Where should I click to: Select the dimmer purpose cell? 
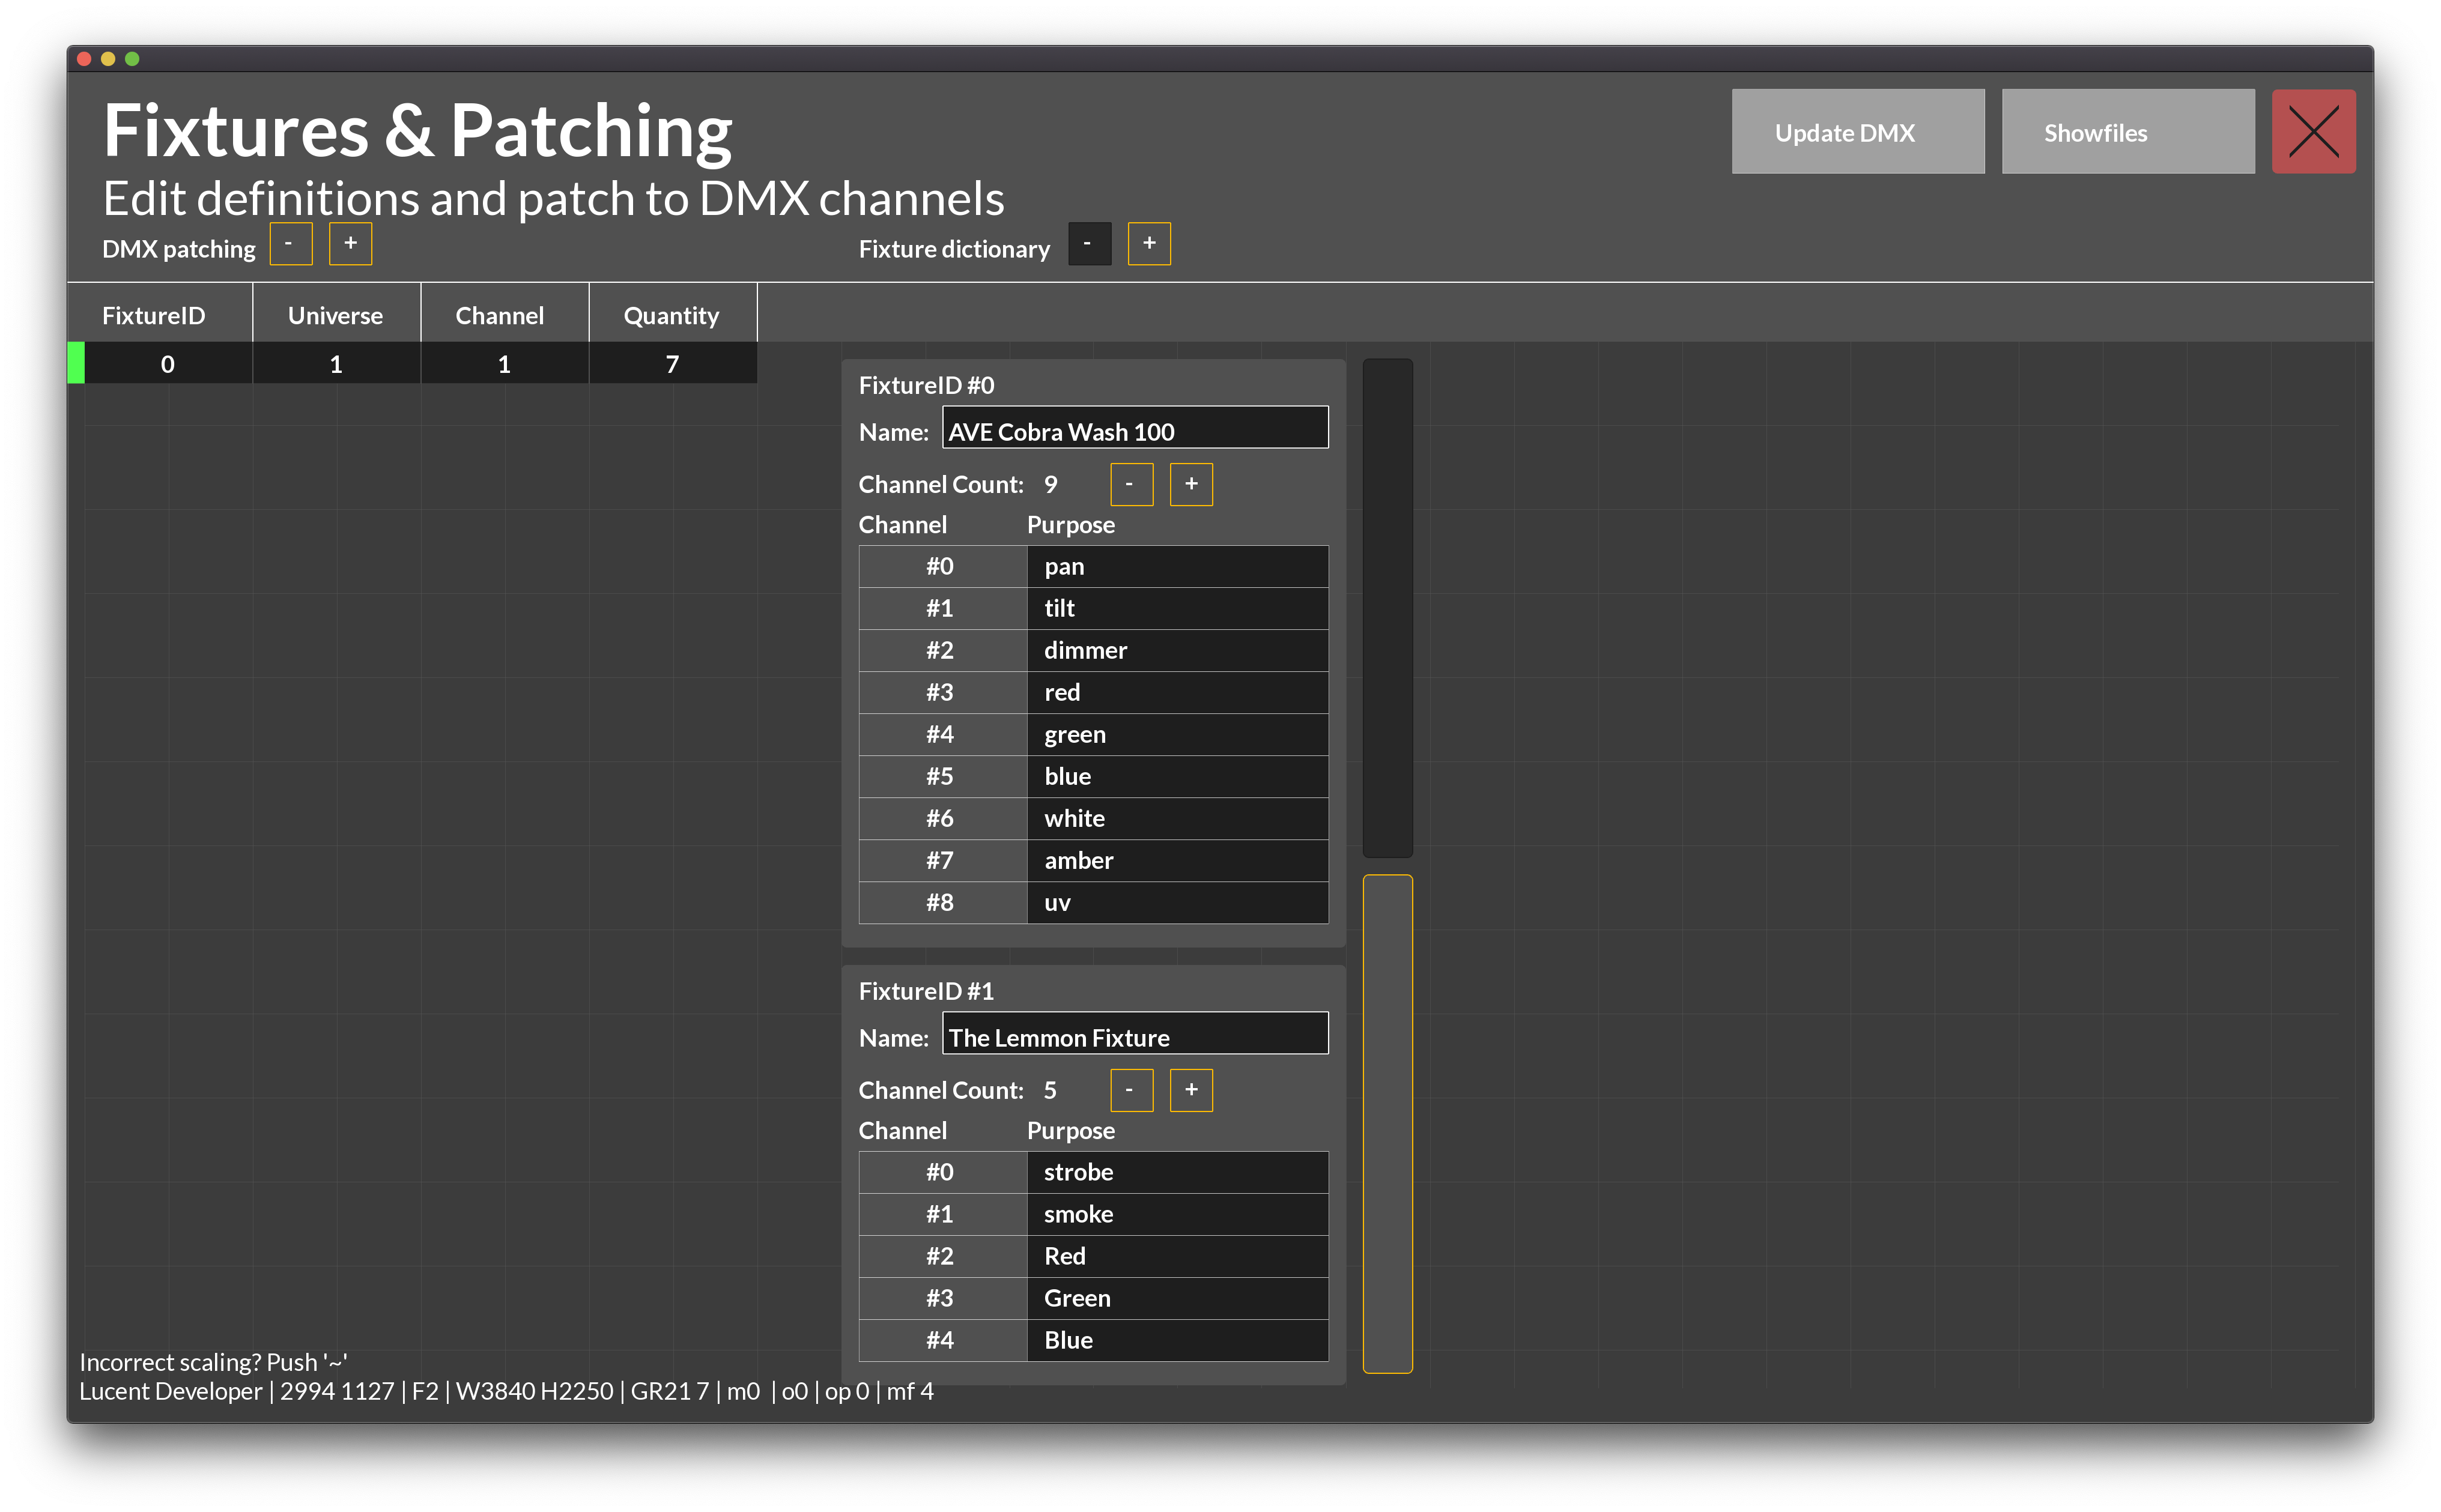(1176, 650)
